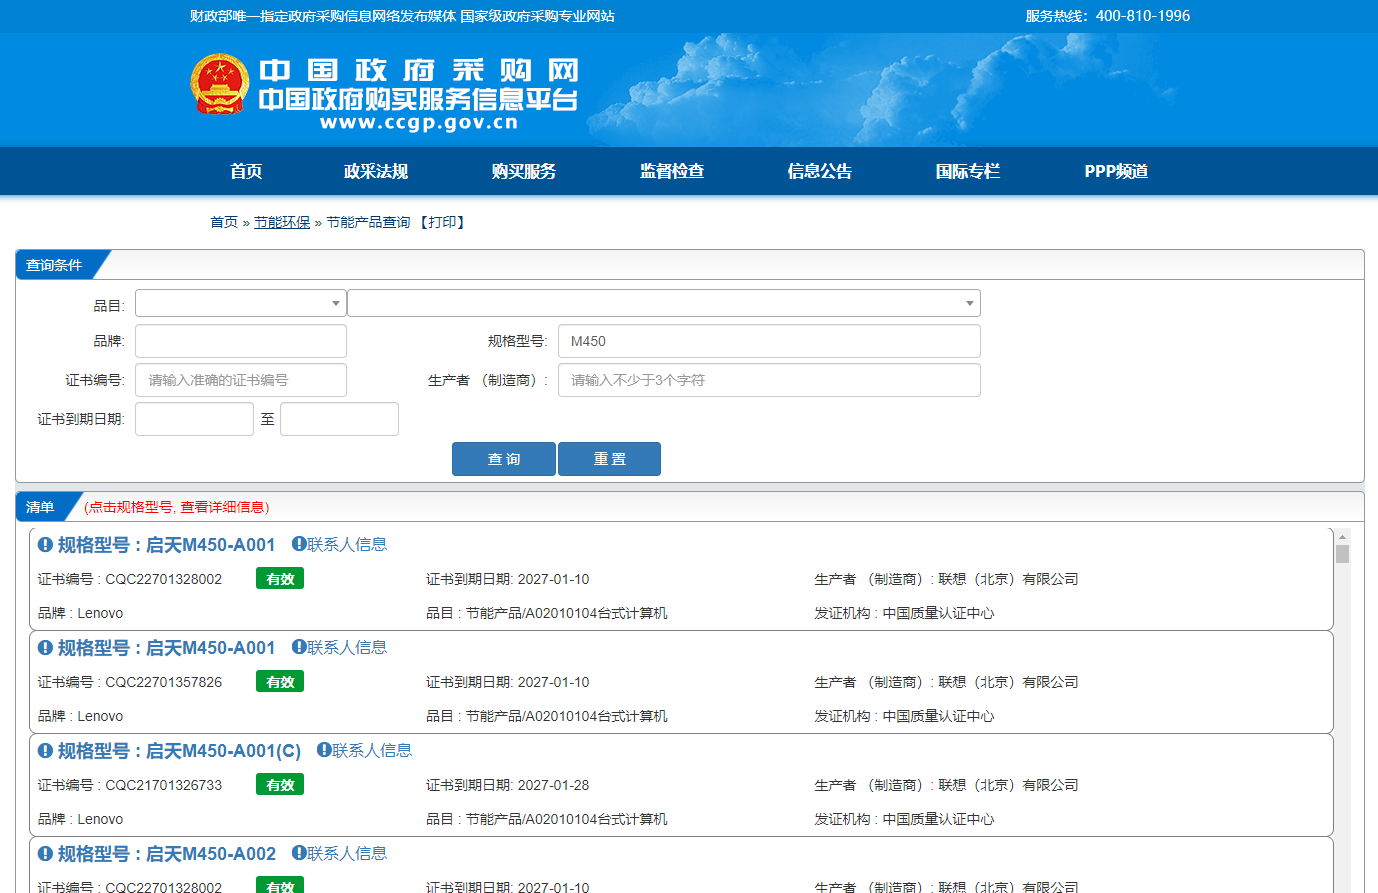Click the 清单 panel tab

coord(40,507)
